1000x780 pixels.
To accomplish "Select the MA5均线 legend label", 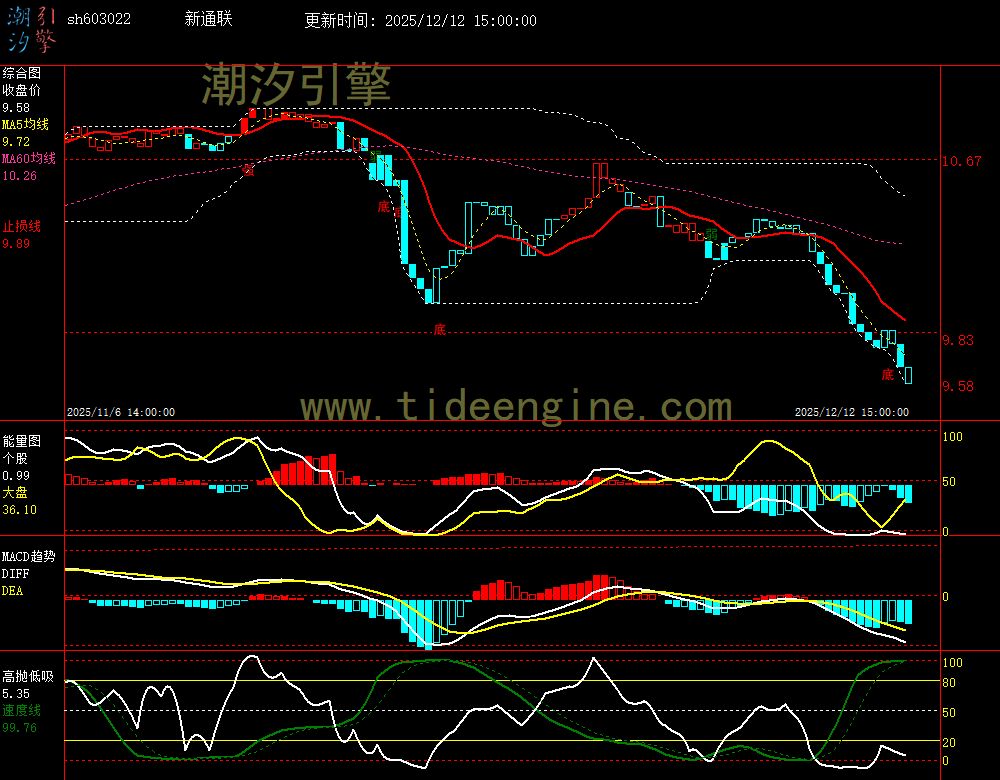I will 29,124.
